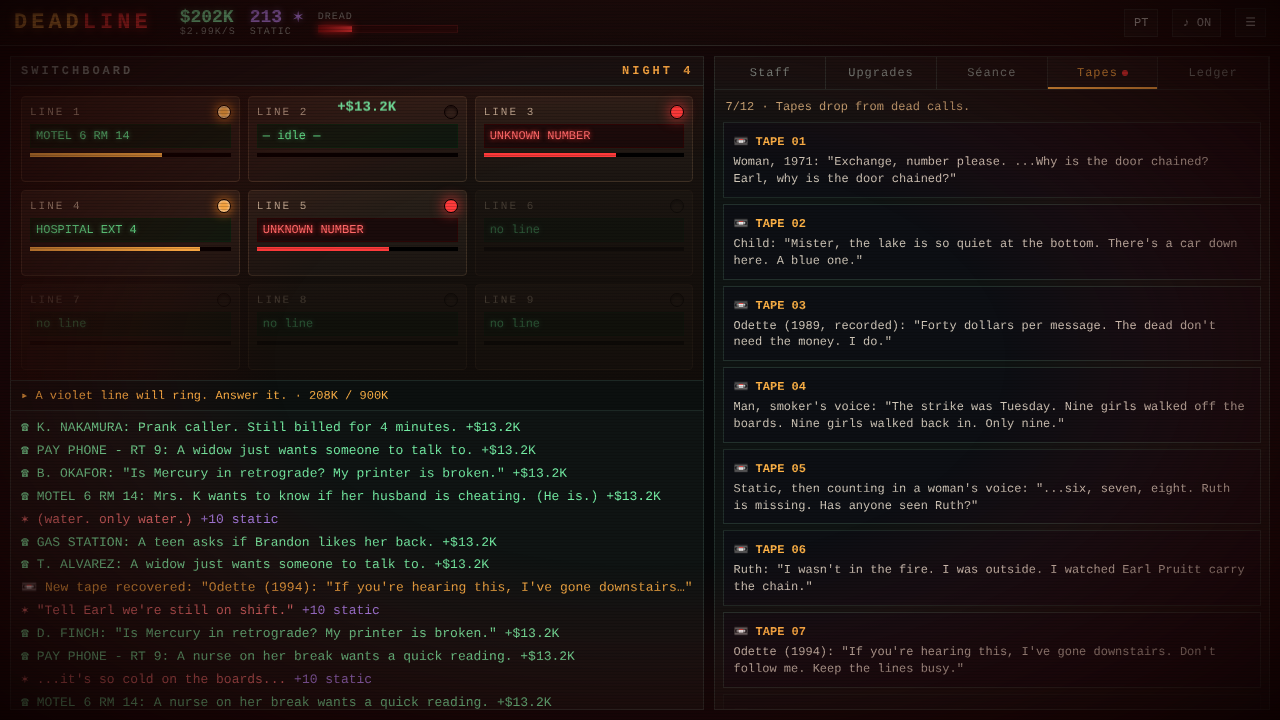
Task: Open the hamburger menu icon
Action: coord(1250,23)
